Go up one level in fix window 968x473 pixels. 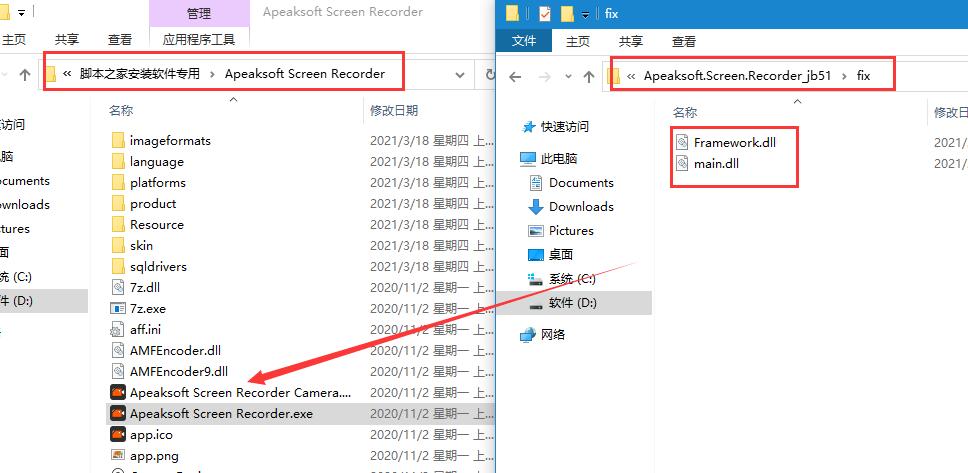pos(588,77)
